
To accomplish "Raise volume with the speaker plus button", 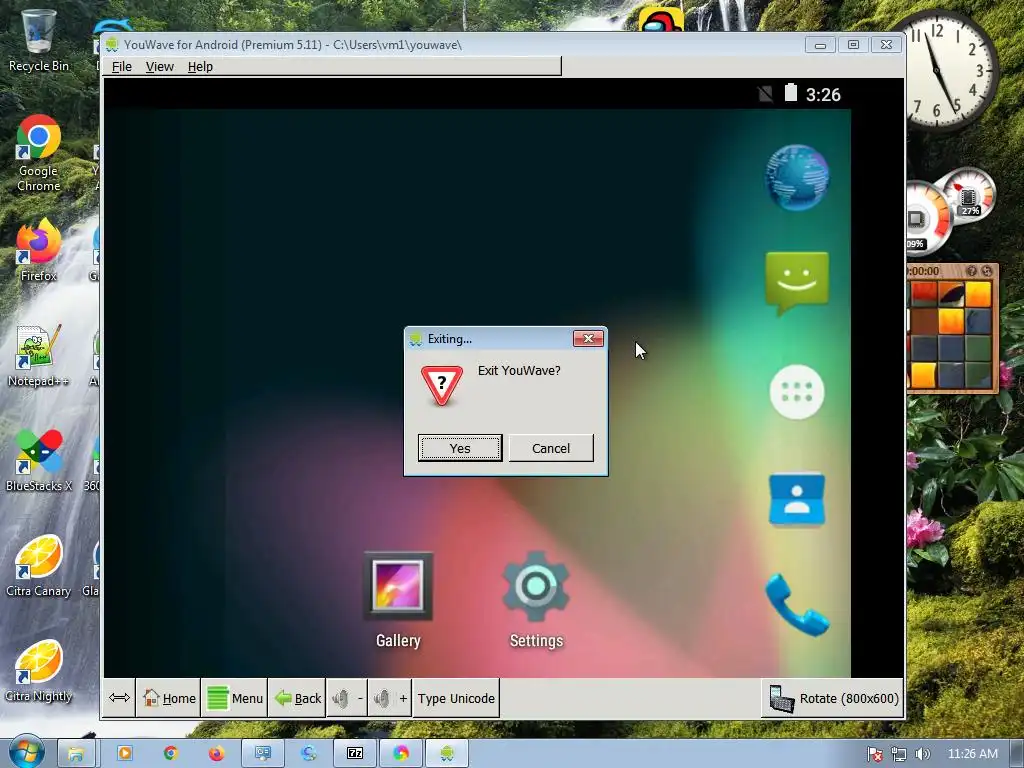I will [390, 698].
